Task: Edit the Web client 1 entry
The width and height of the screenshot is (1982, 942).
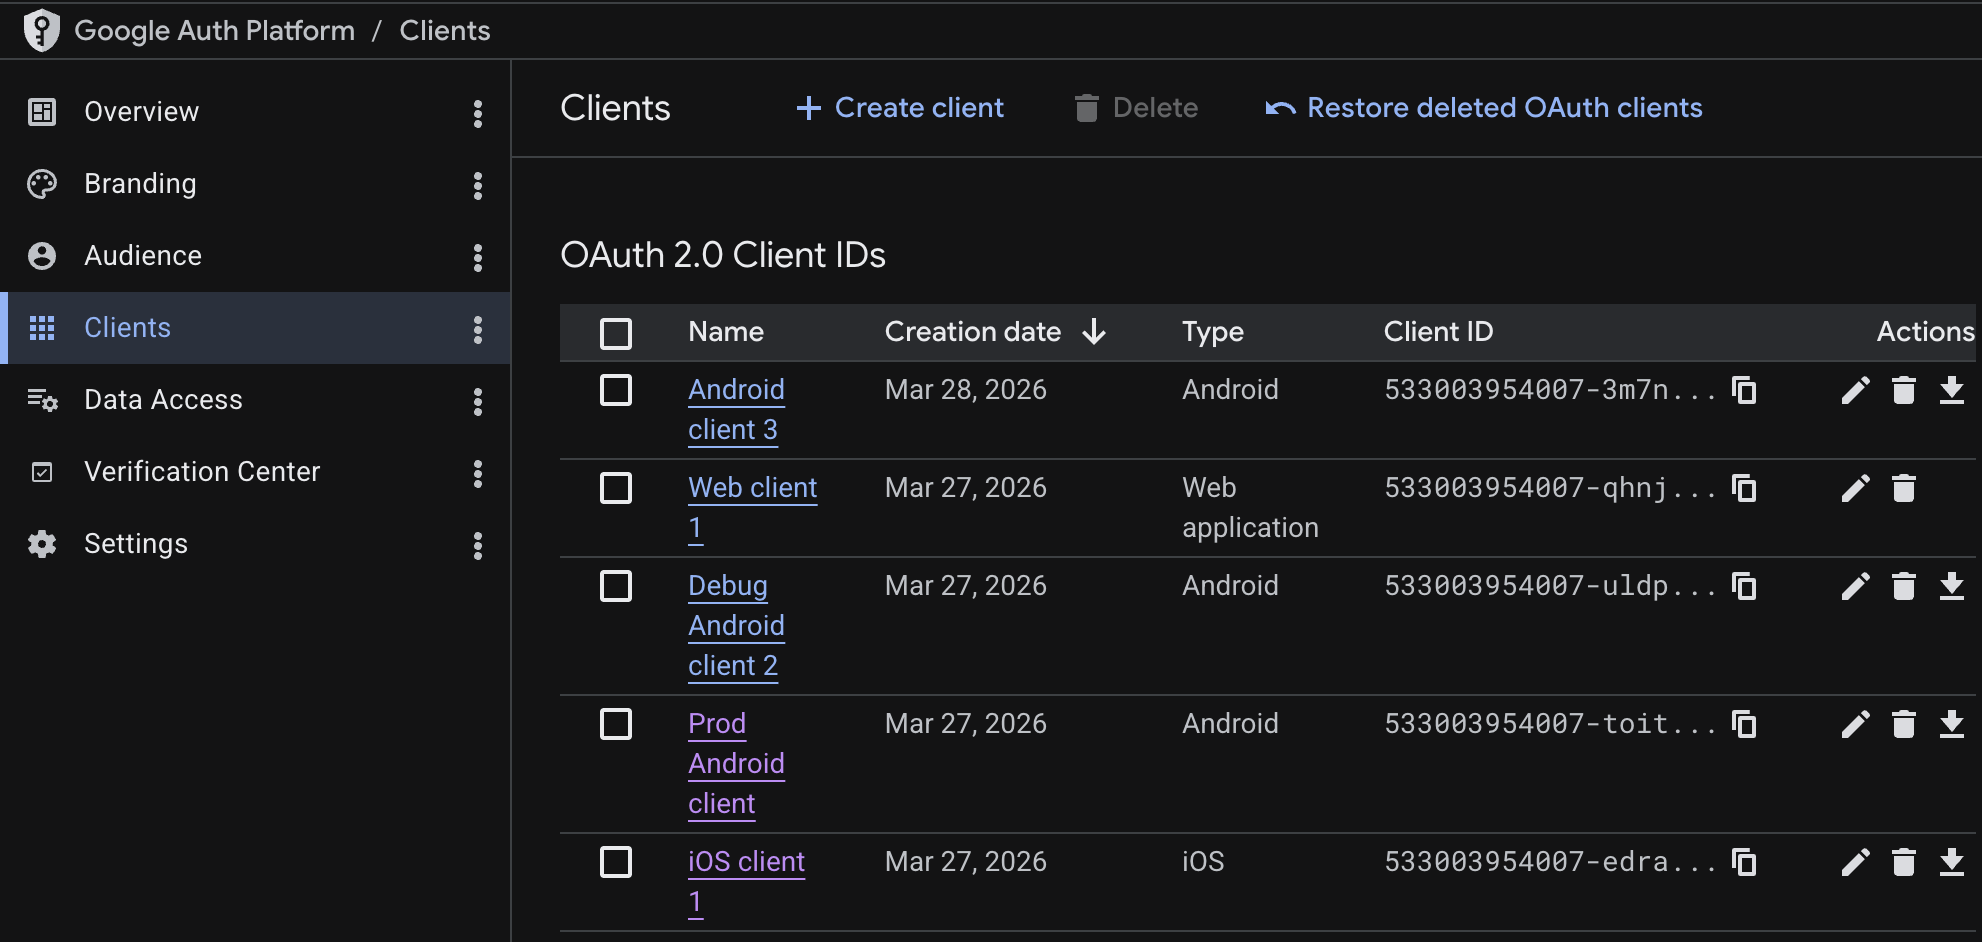Action: click(x=1855, y=488)
